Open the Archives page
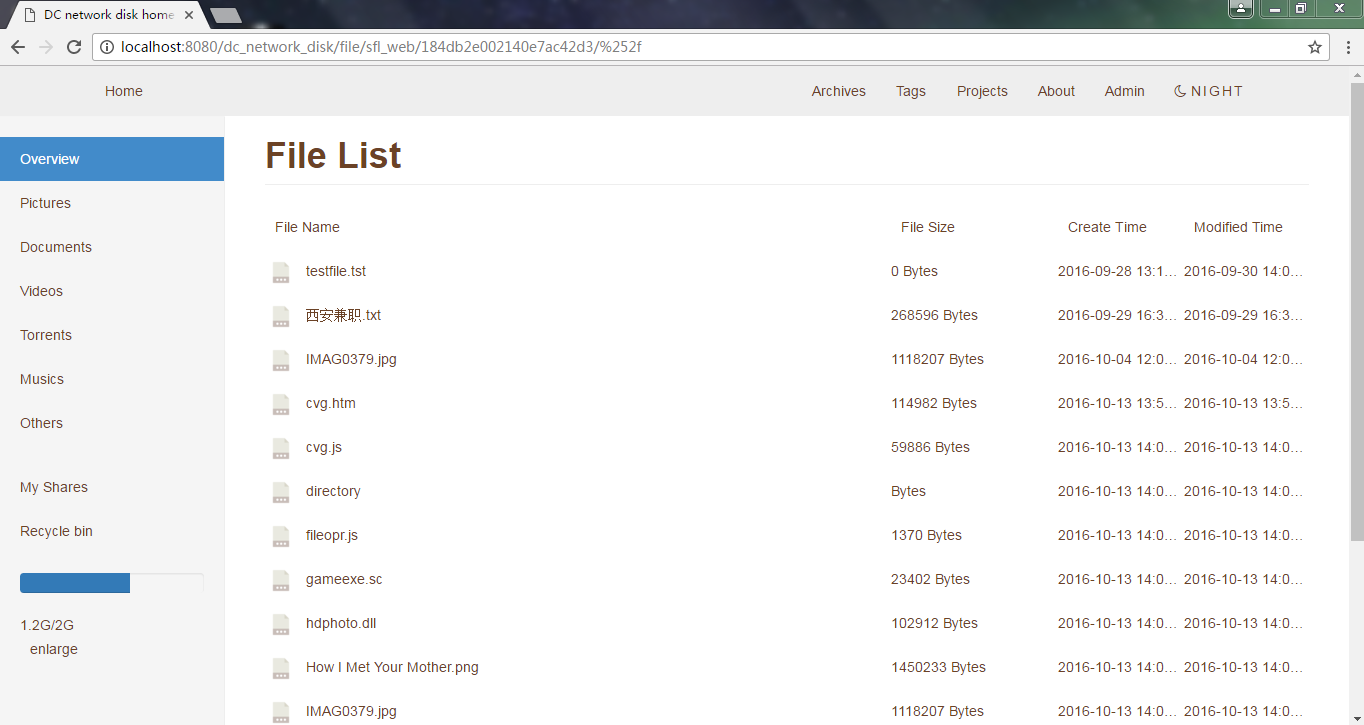1364x725 pixels. coord(839,91)
